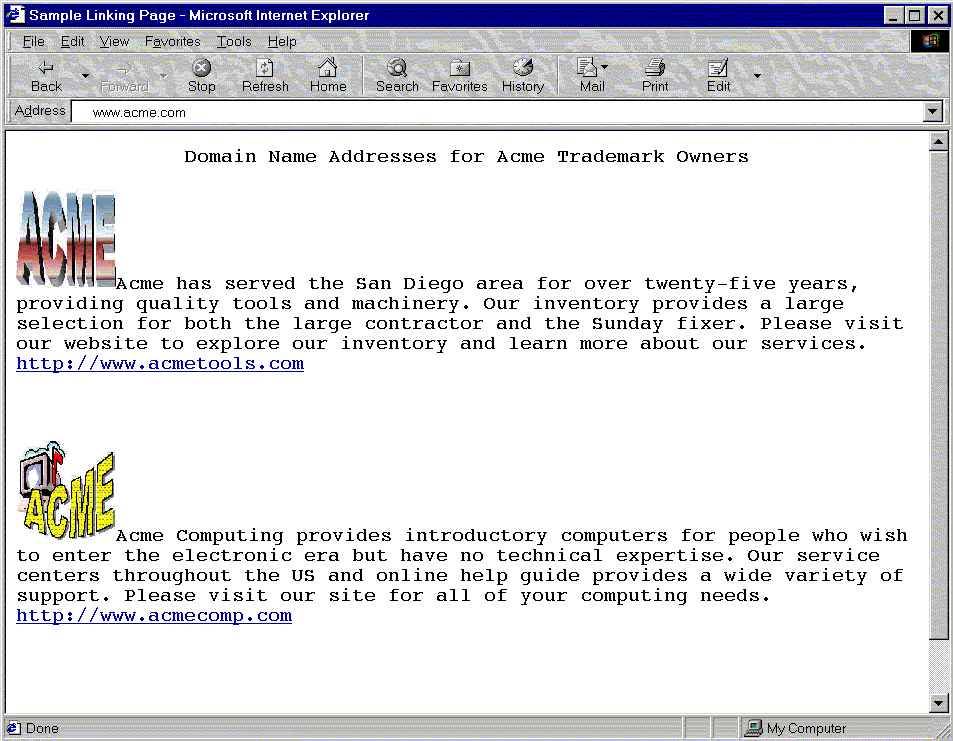
Task: Minimize the Internet Explorer window
Action: 893,15
